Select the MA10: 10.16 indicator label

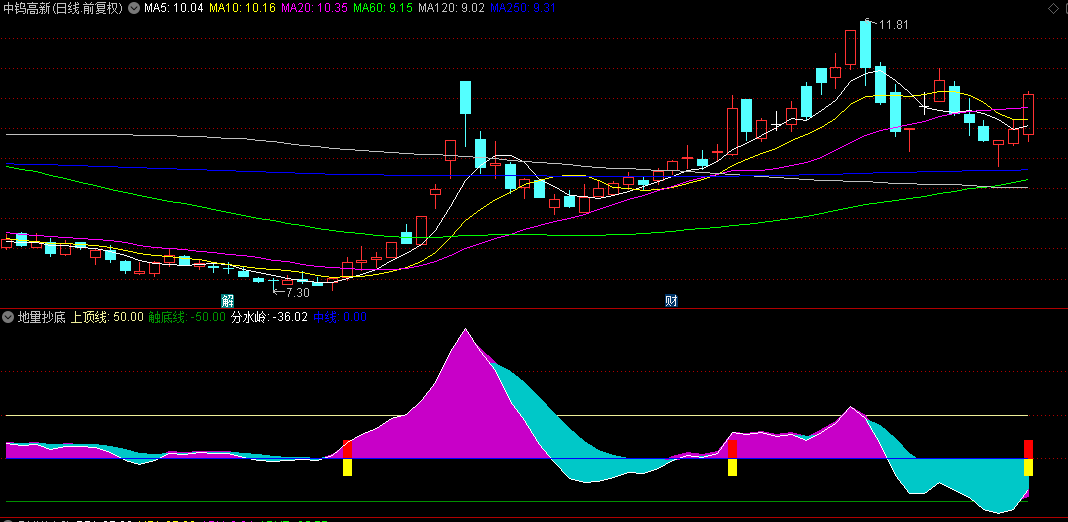pyautogui.click(x=242, y=8)
